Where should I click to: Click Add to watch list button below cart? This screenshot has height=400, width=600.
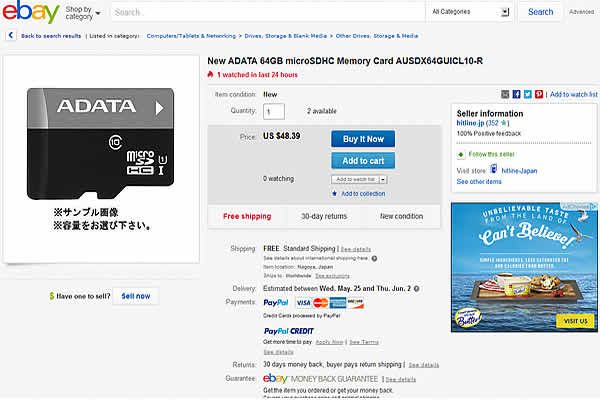355,179
